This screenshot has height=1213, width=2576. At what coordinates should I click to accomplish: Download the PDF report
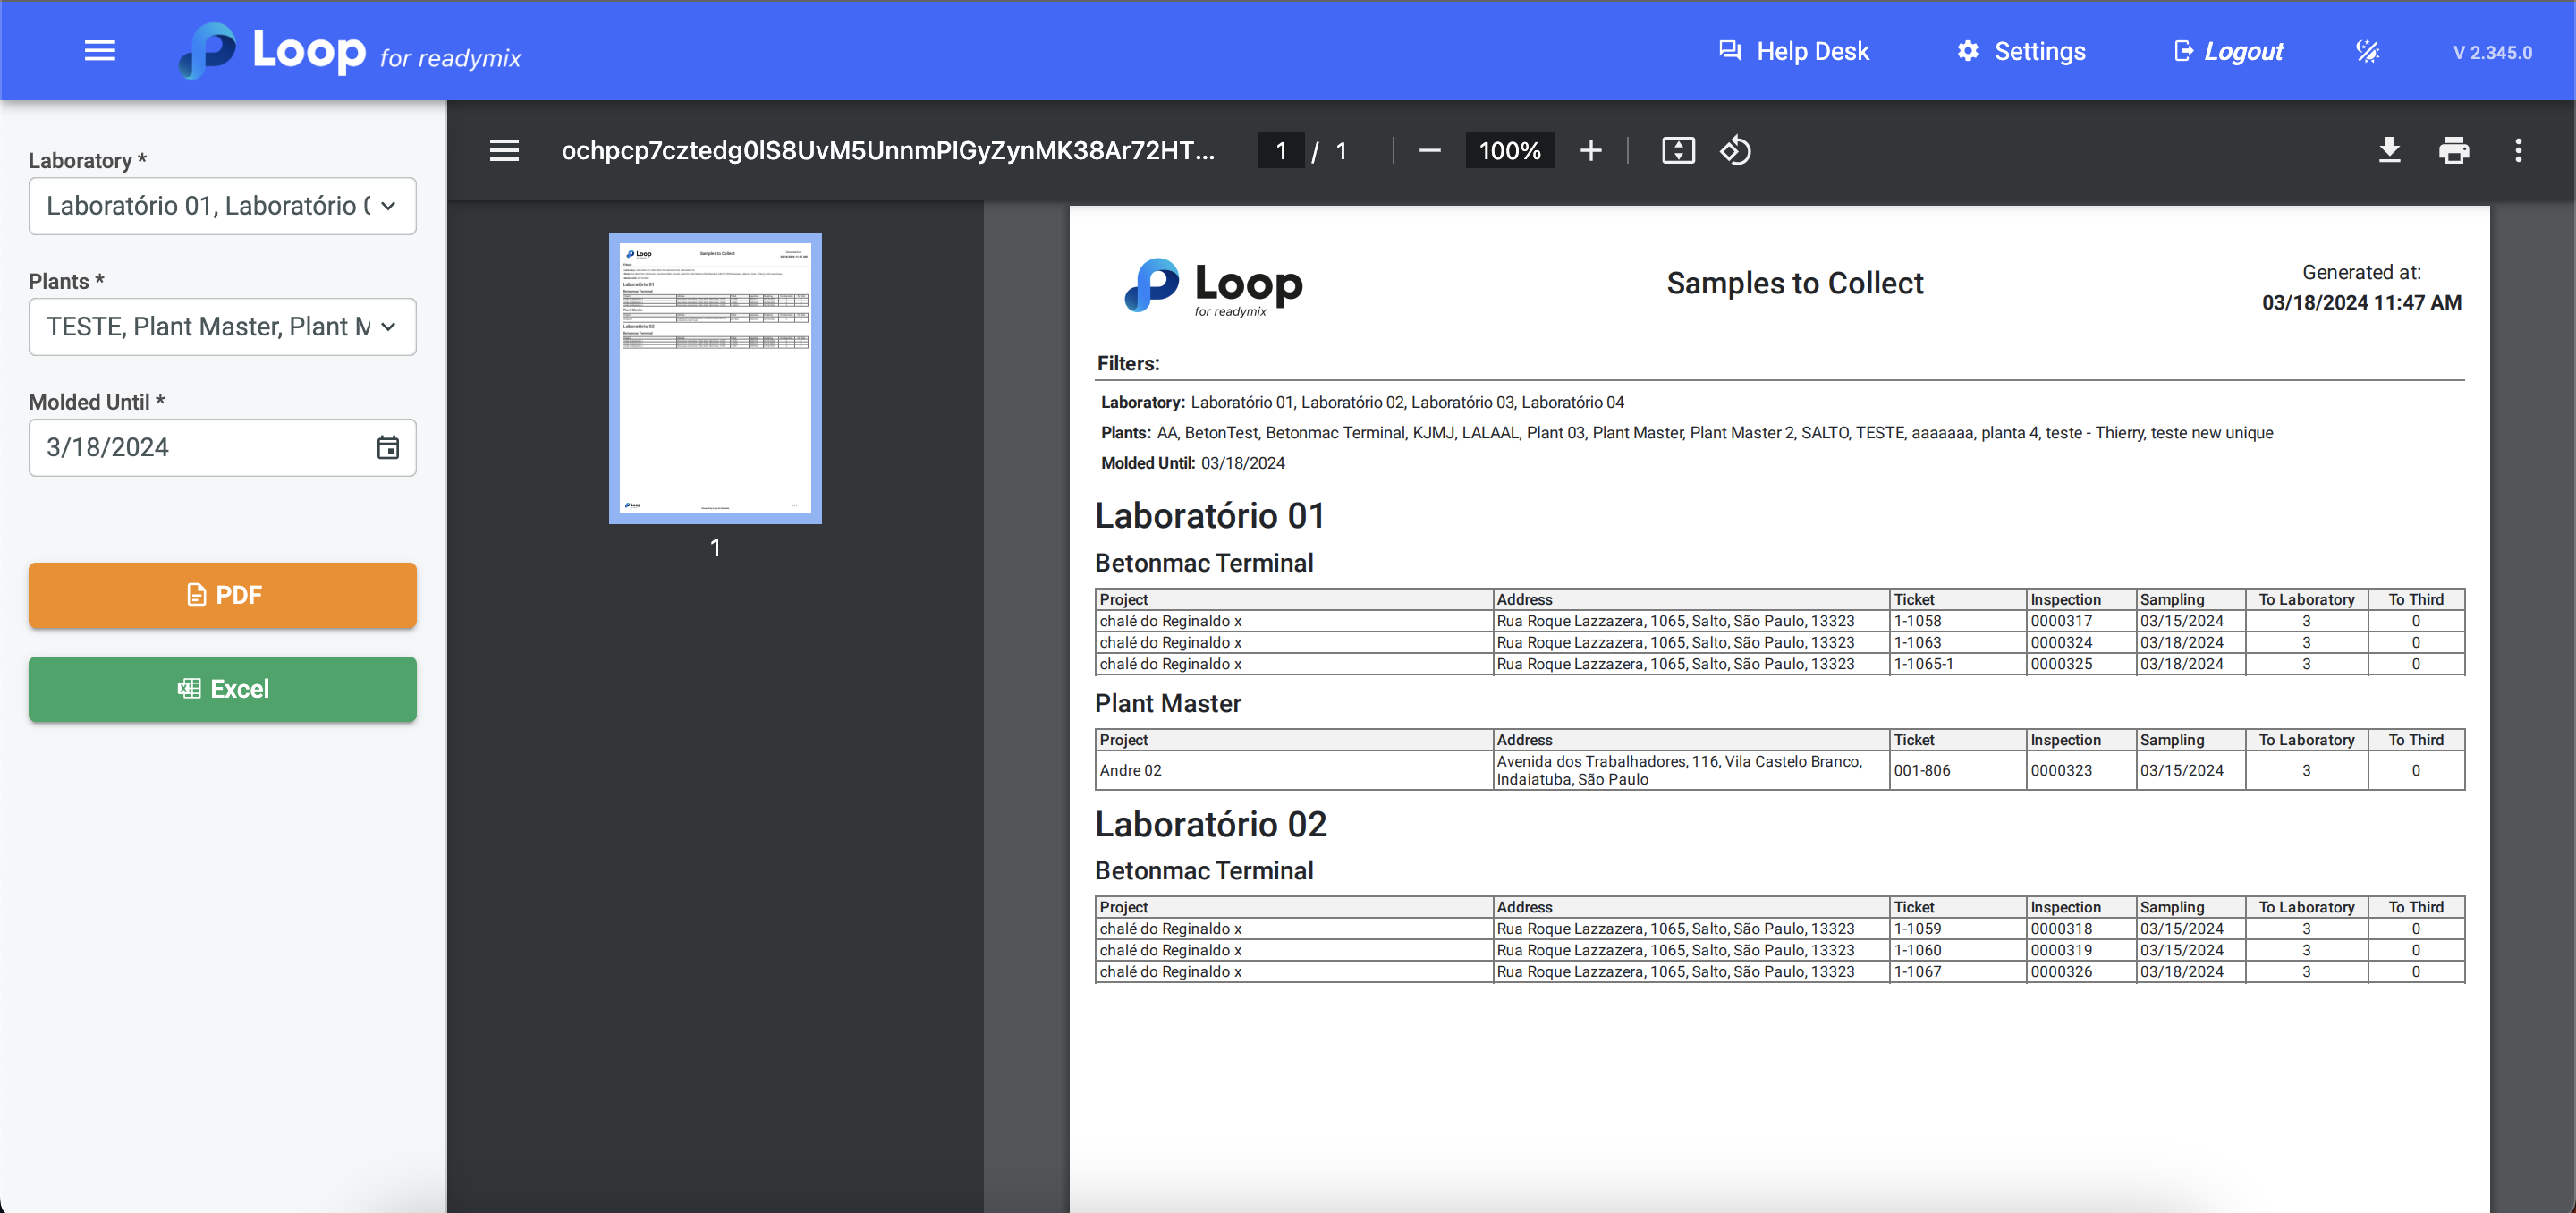click(x=2389, y=151)
